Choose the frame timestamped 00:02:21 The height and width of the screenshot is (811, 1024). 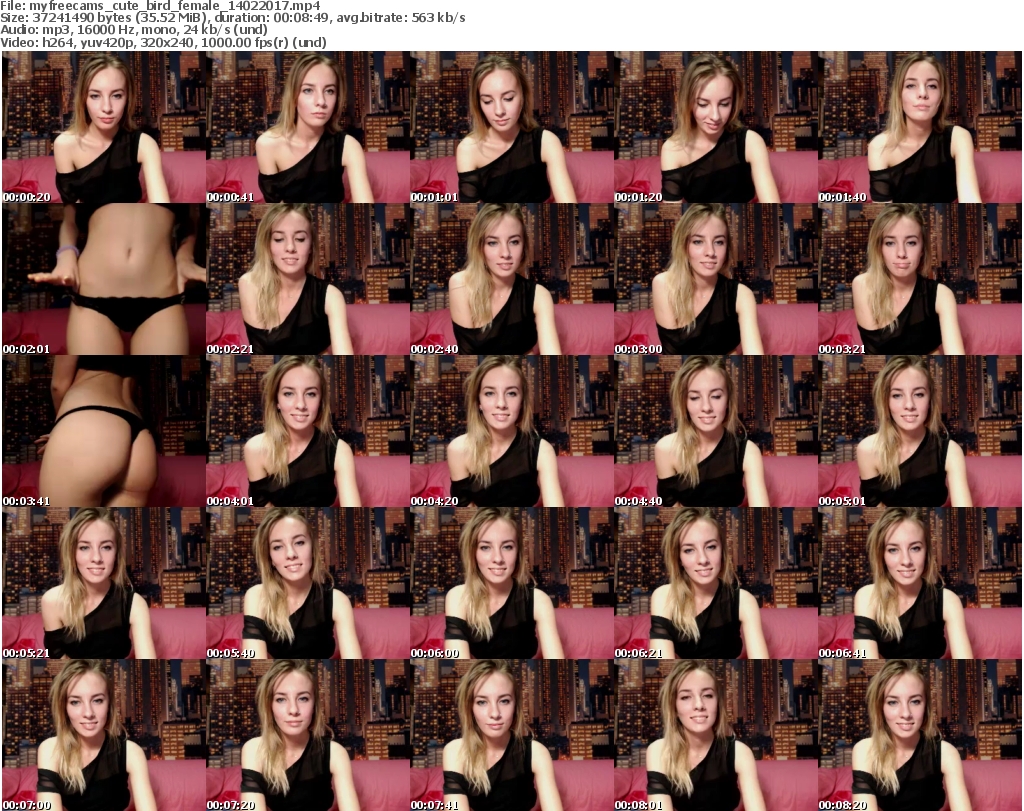[308, 279]
